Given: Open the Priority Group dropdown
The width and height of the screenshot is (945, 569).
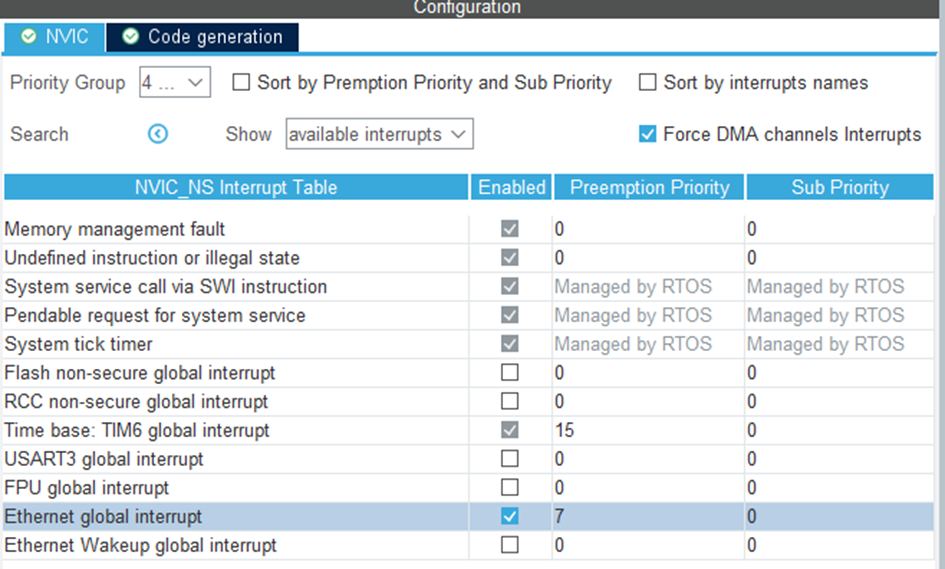Looking at the screenshot, I should pos(175,83).
